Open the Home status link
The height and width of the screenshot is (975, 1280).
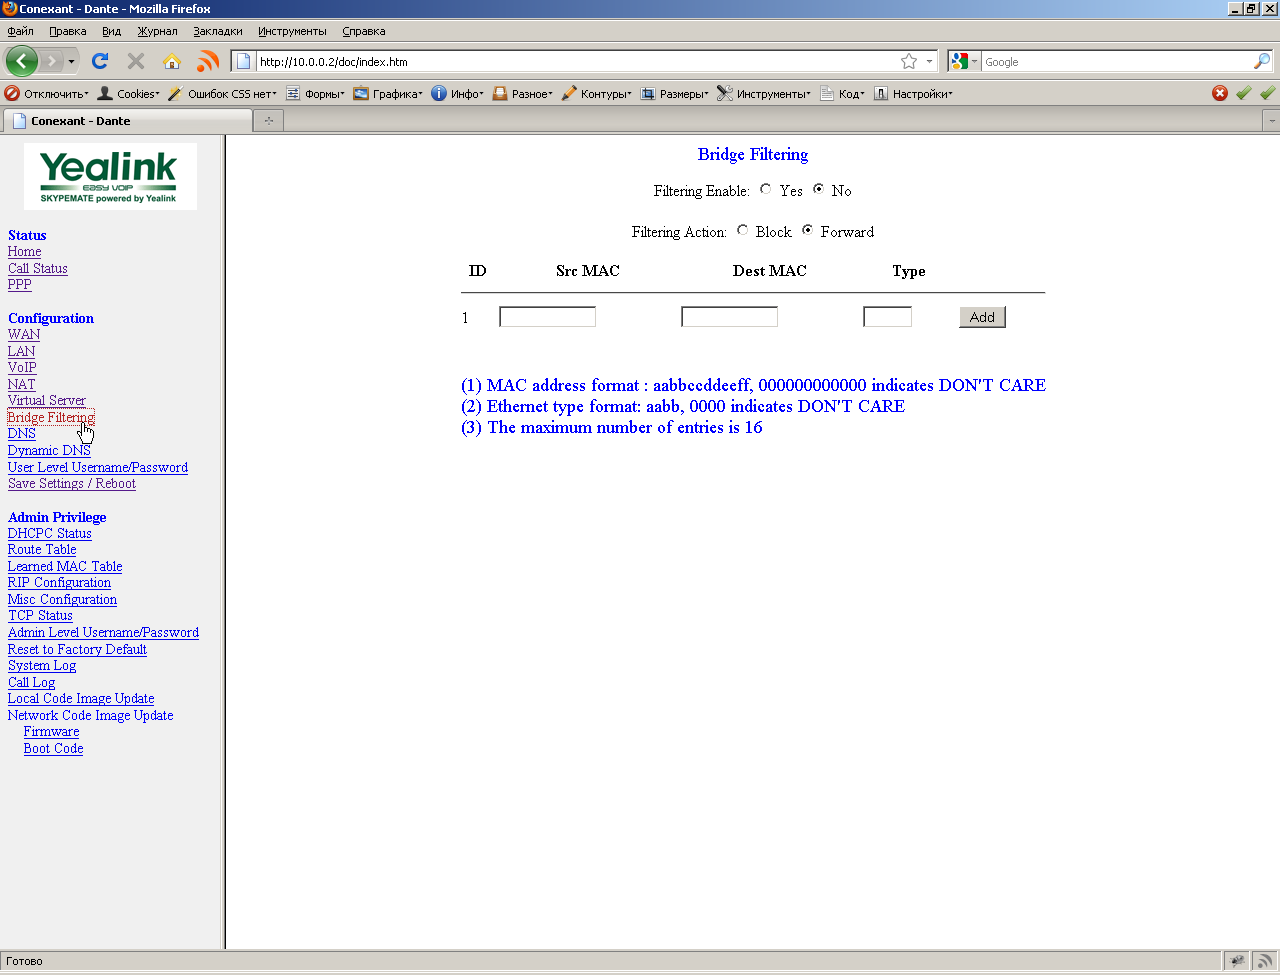[x=25, y=251]
